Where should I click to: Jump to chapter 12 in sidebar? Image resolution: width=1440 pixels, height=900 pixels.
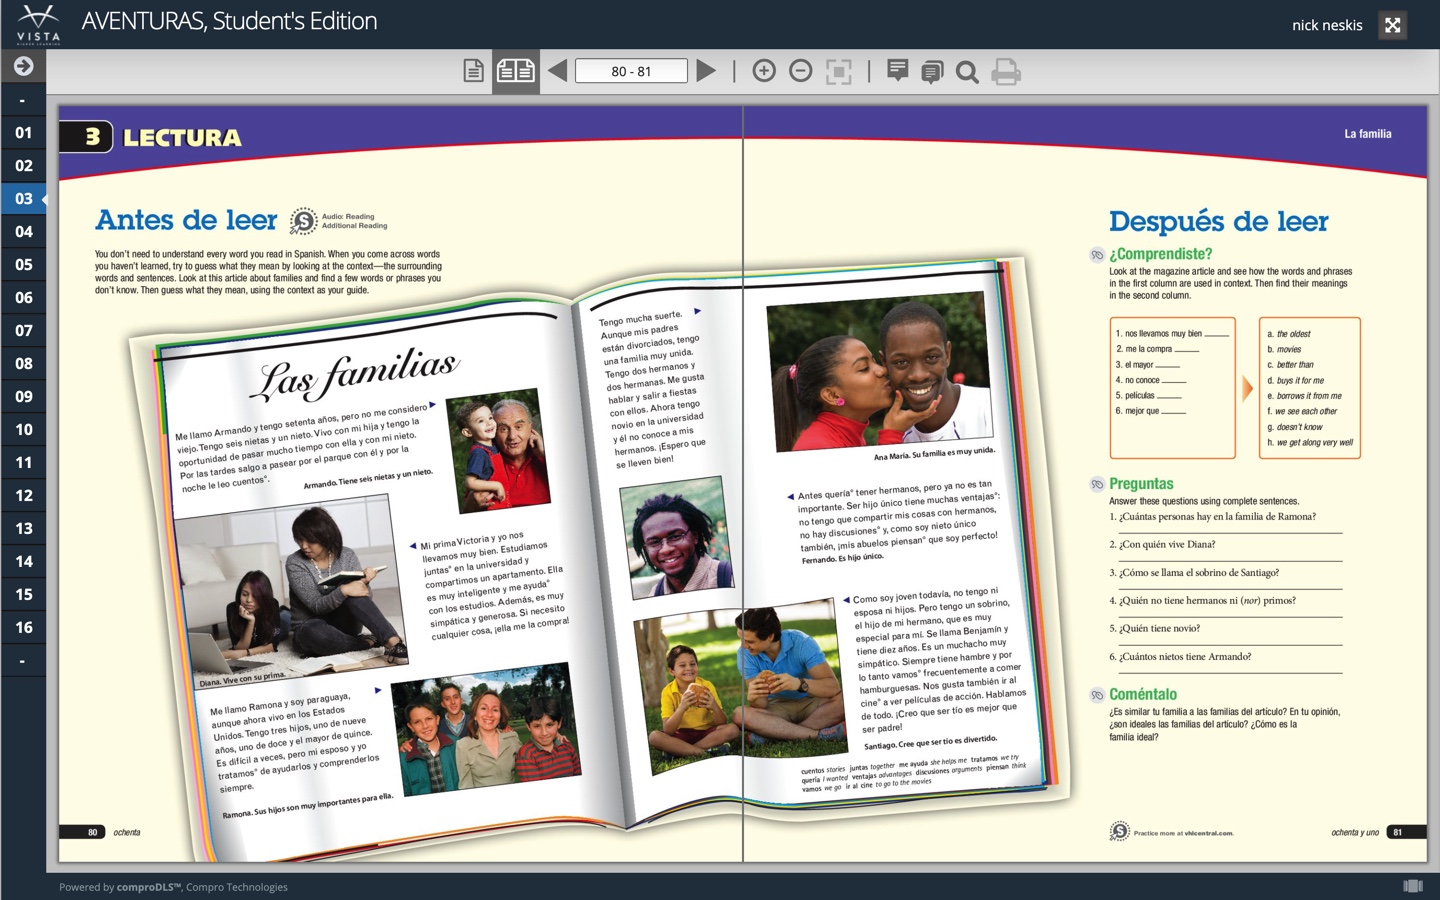(24, 496)
